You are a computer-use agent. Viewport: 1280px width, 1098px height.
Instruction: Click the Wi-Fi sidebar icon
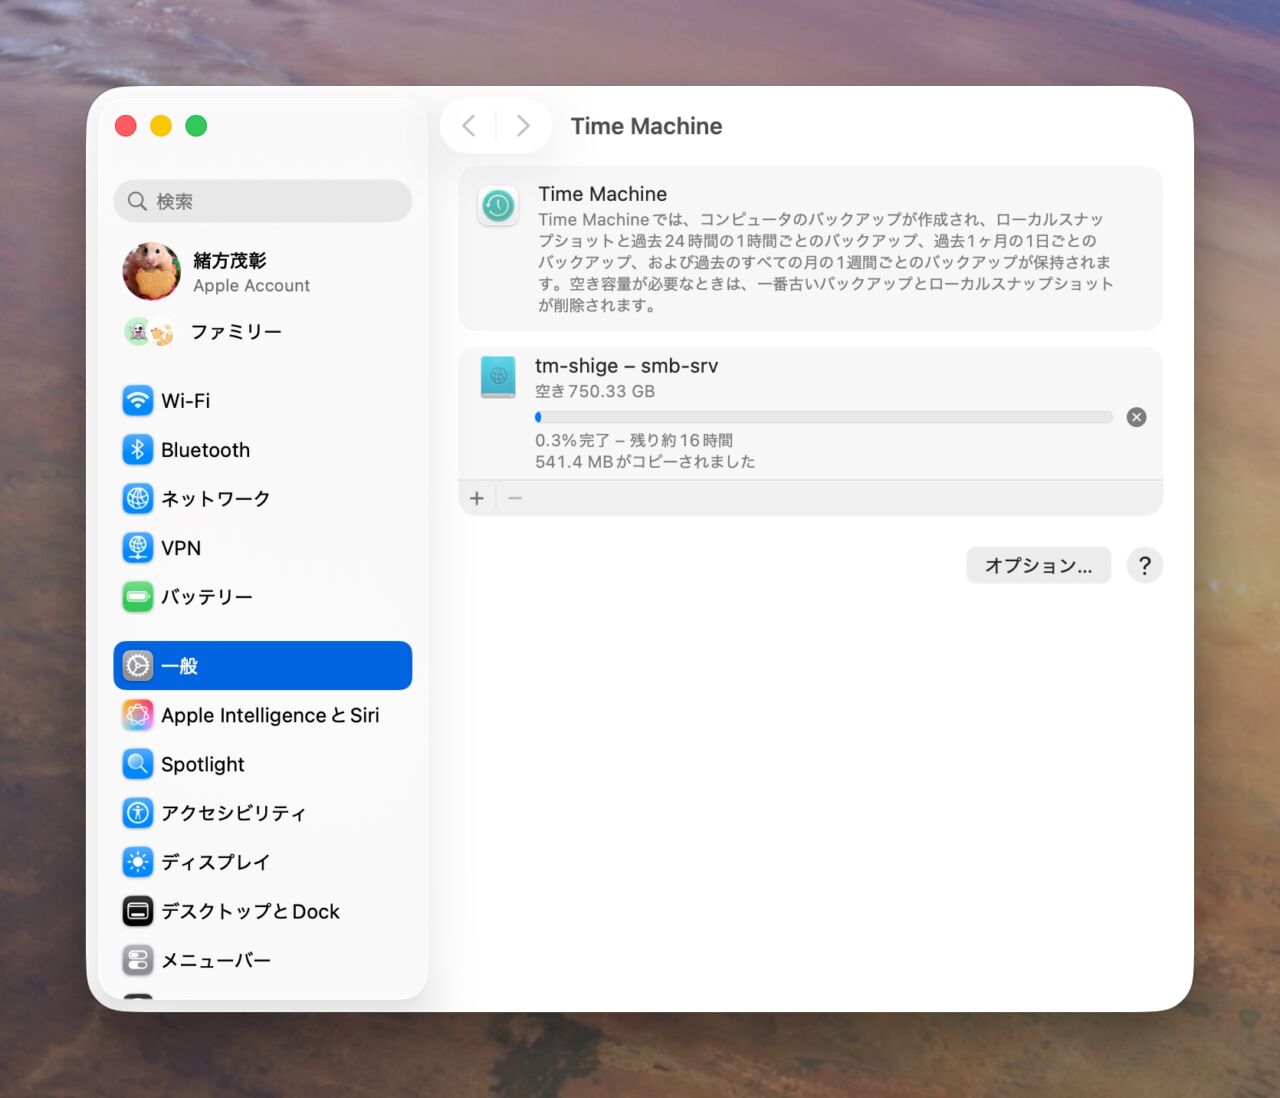coord(138,401)
